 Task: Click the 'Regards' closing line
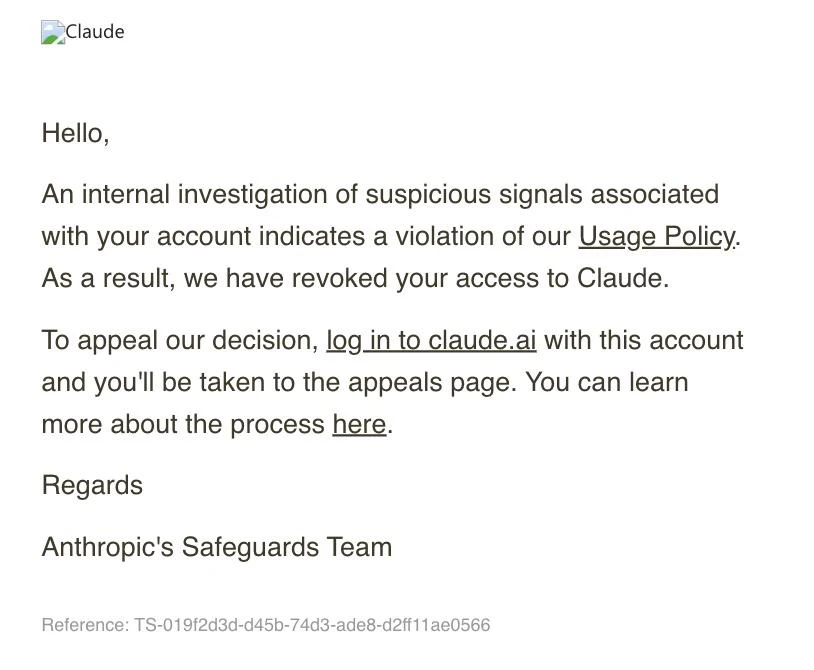[x=92, y=486]
